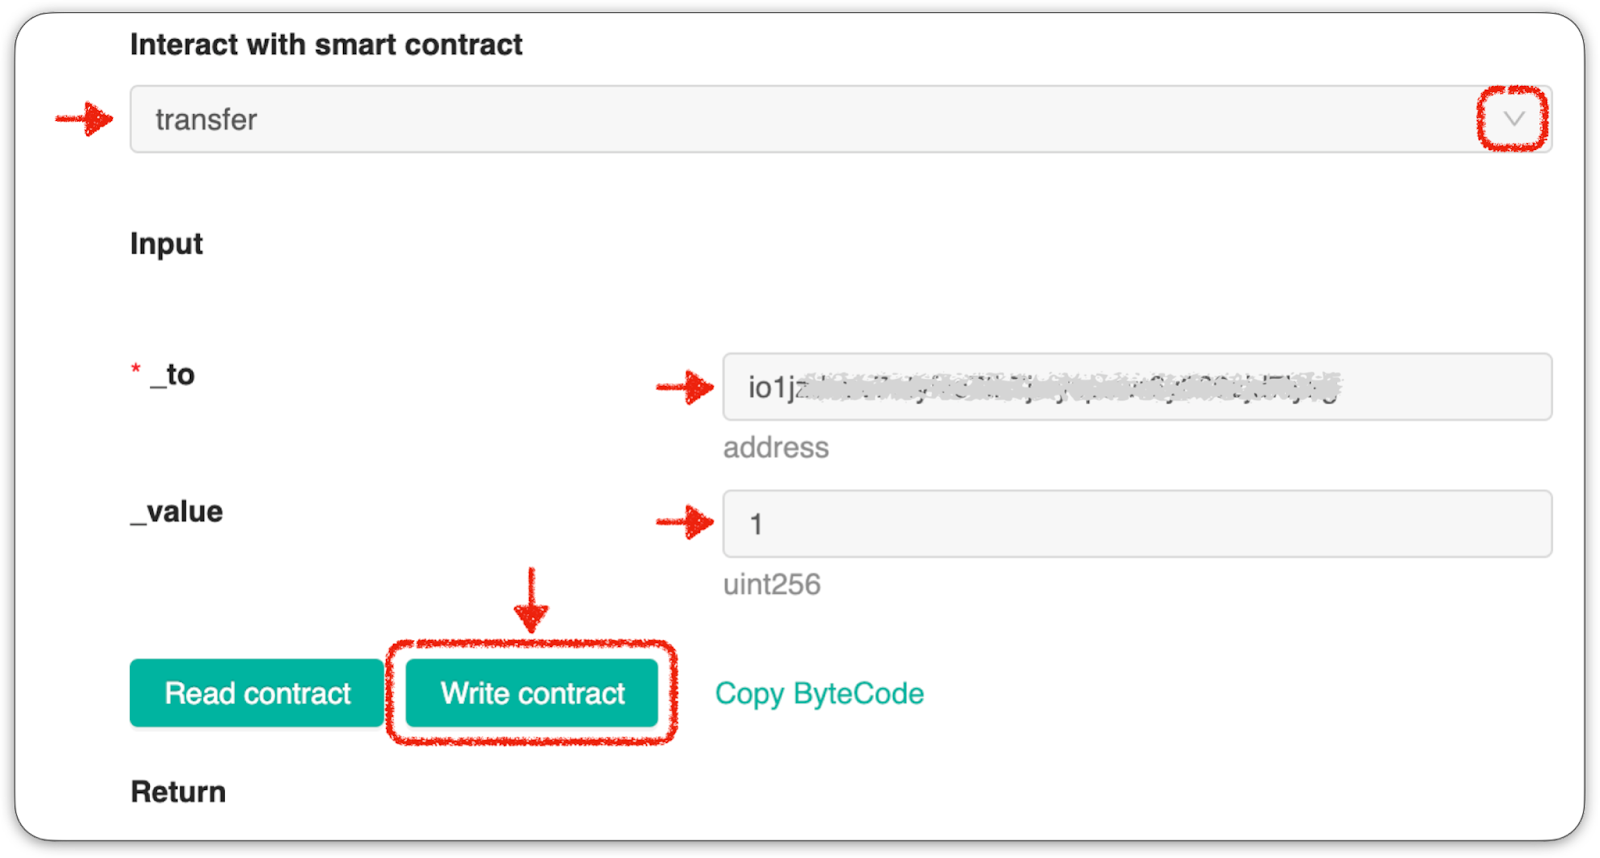Click the _value field label
1600x858 pixels.
[177, 512]
